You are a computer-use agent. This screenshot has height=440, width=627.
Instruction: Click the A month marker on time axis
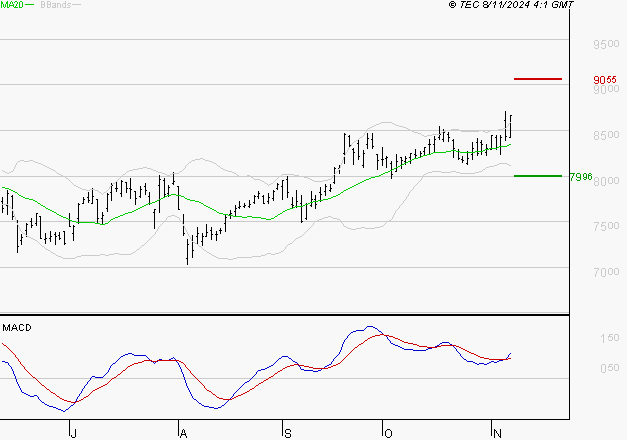point(183,433)
